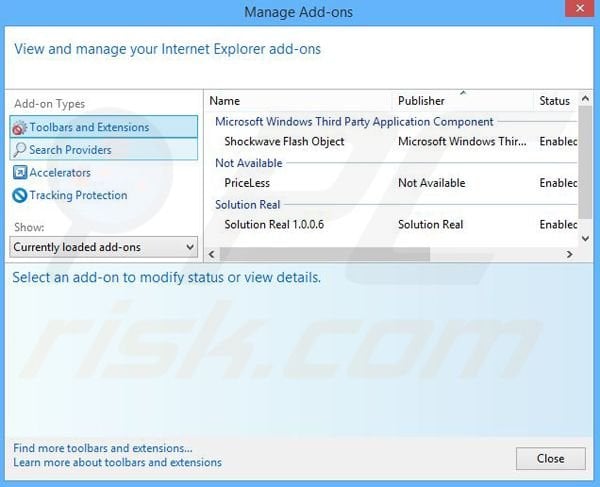Click the vertical scrollbar down arrow
This screenshot has width=600, height=487.
(x=585, y=239)
